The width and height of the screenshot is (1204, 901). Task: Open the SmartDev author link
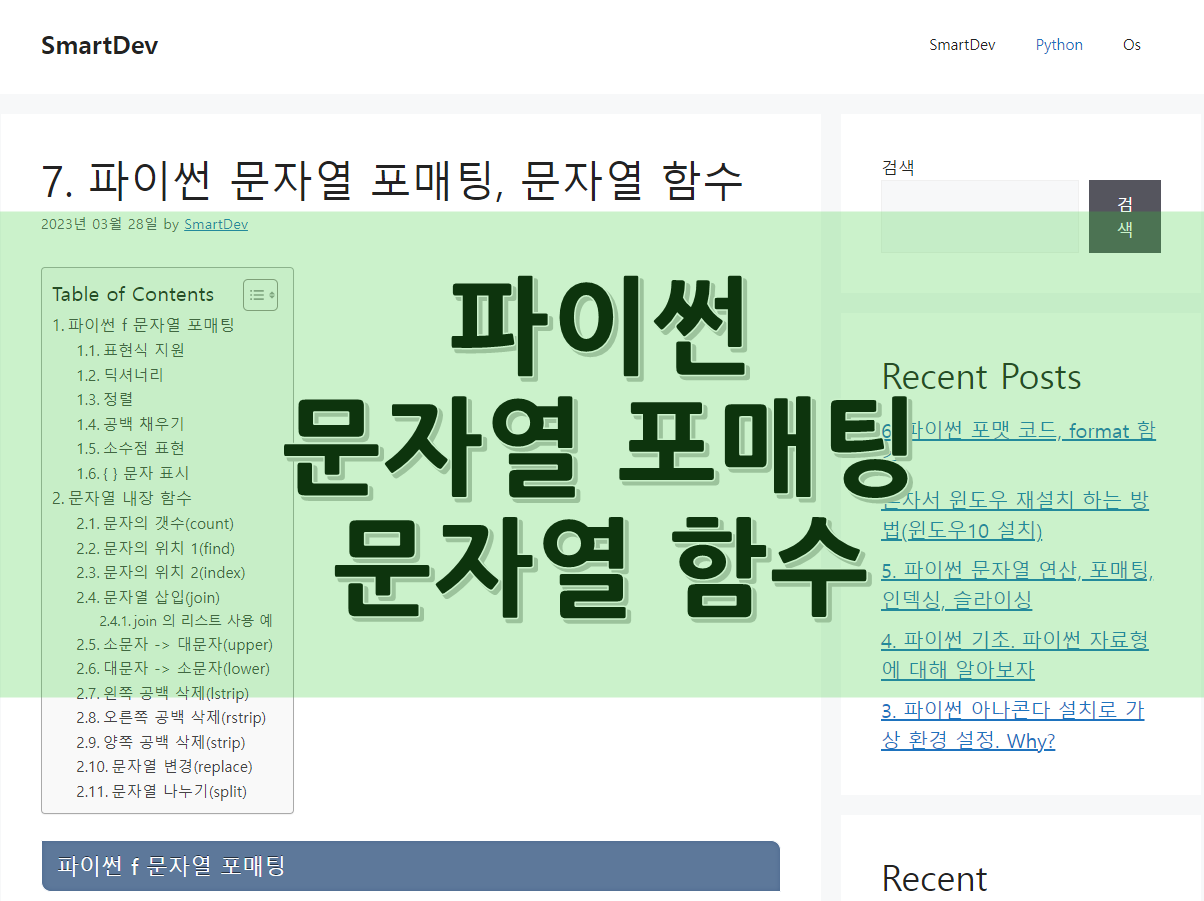[216, 225]
